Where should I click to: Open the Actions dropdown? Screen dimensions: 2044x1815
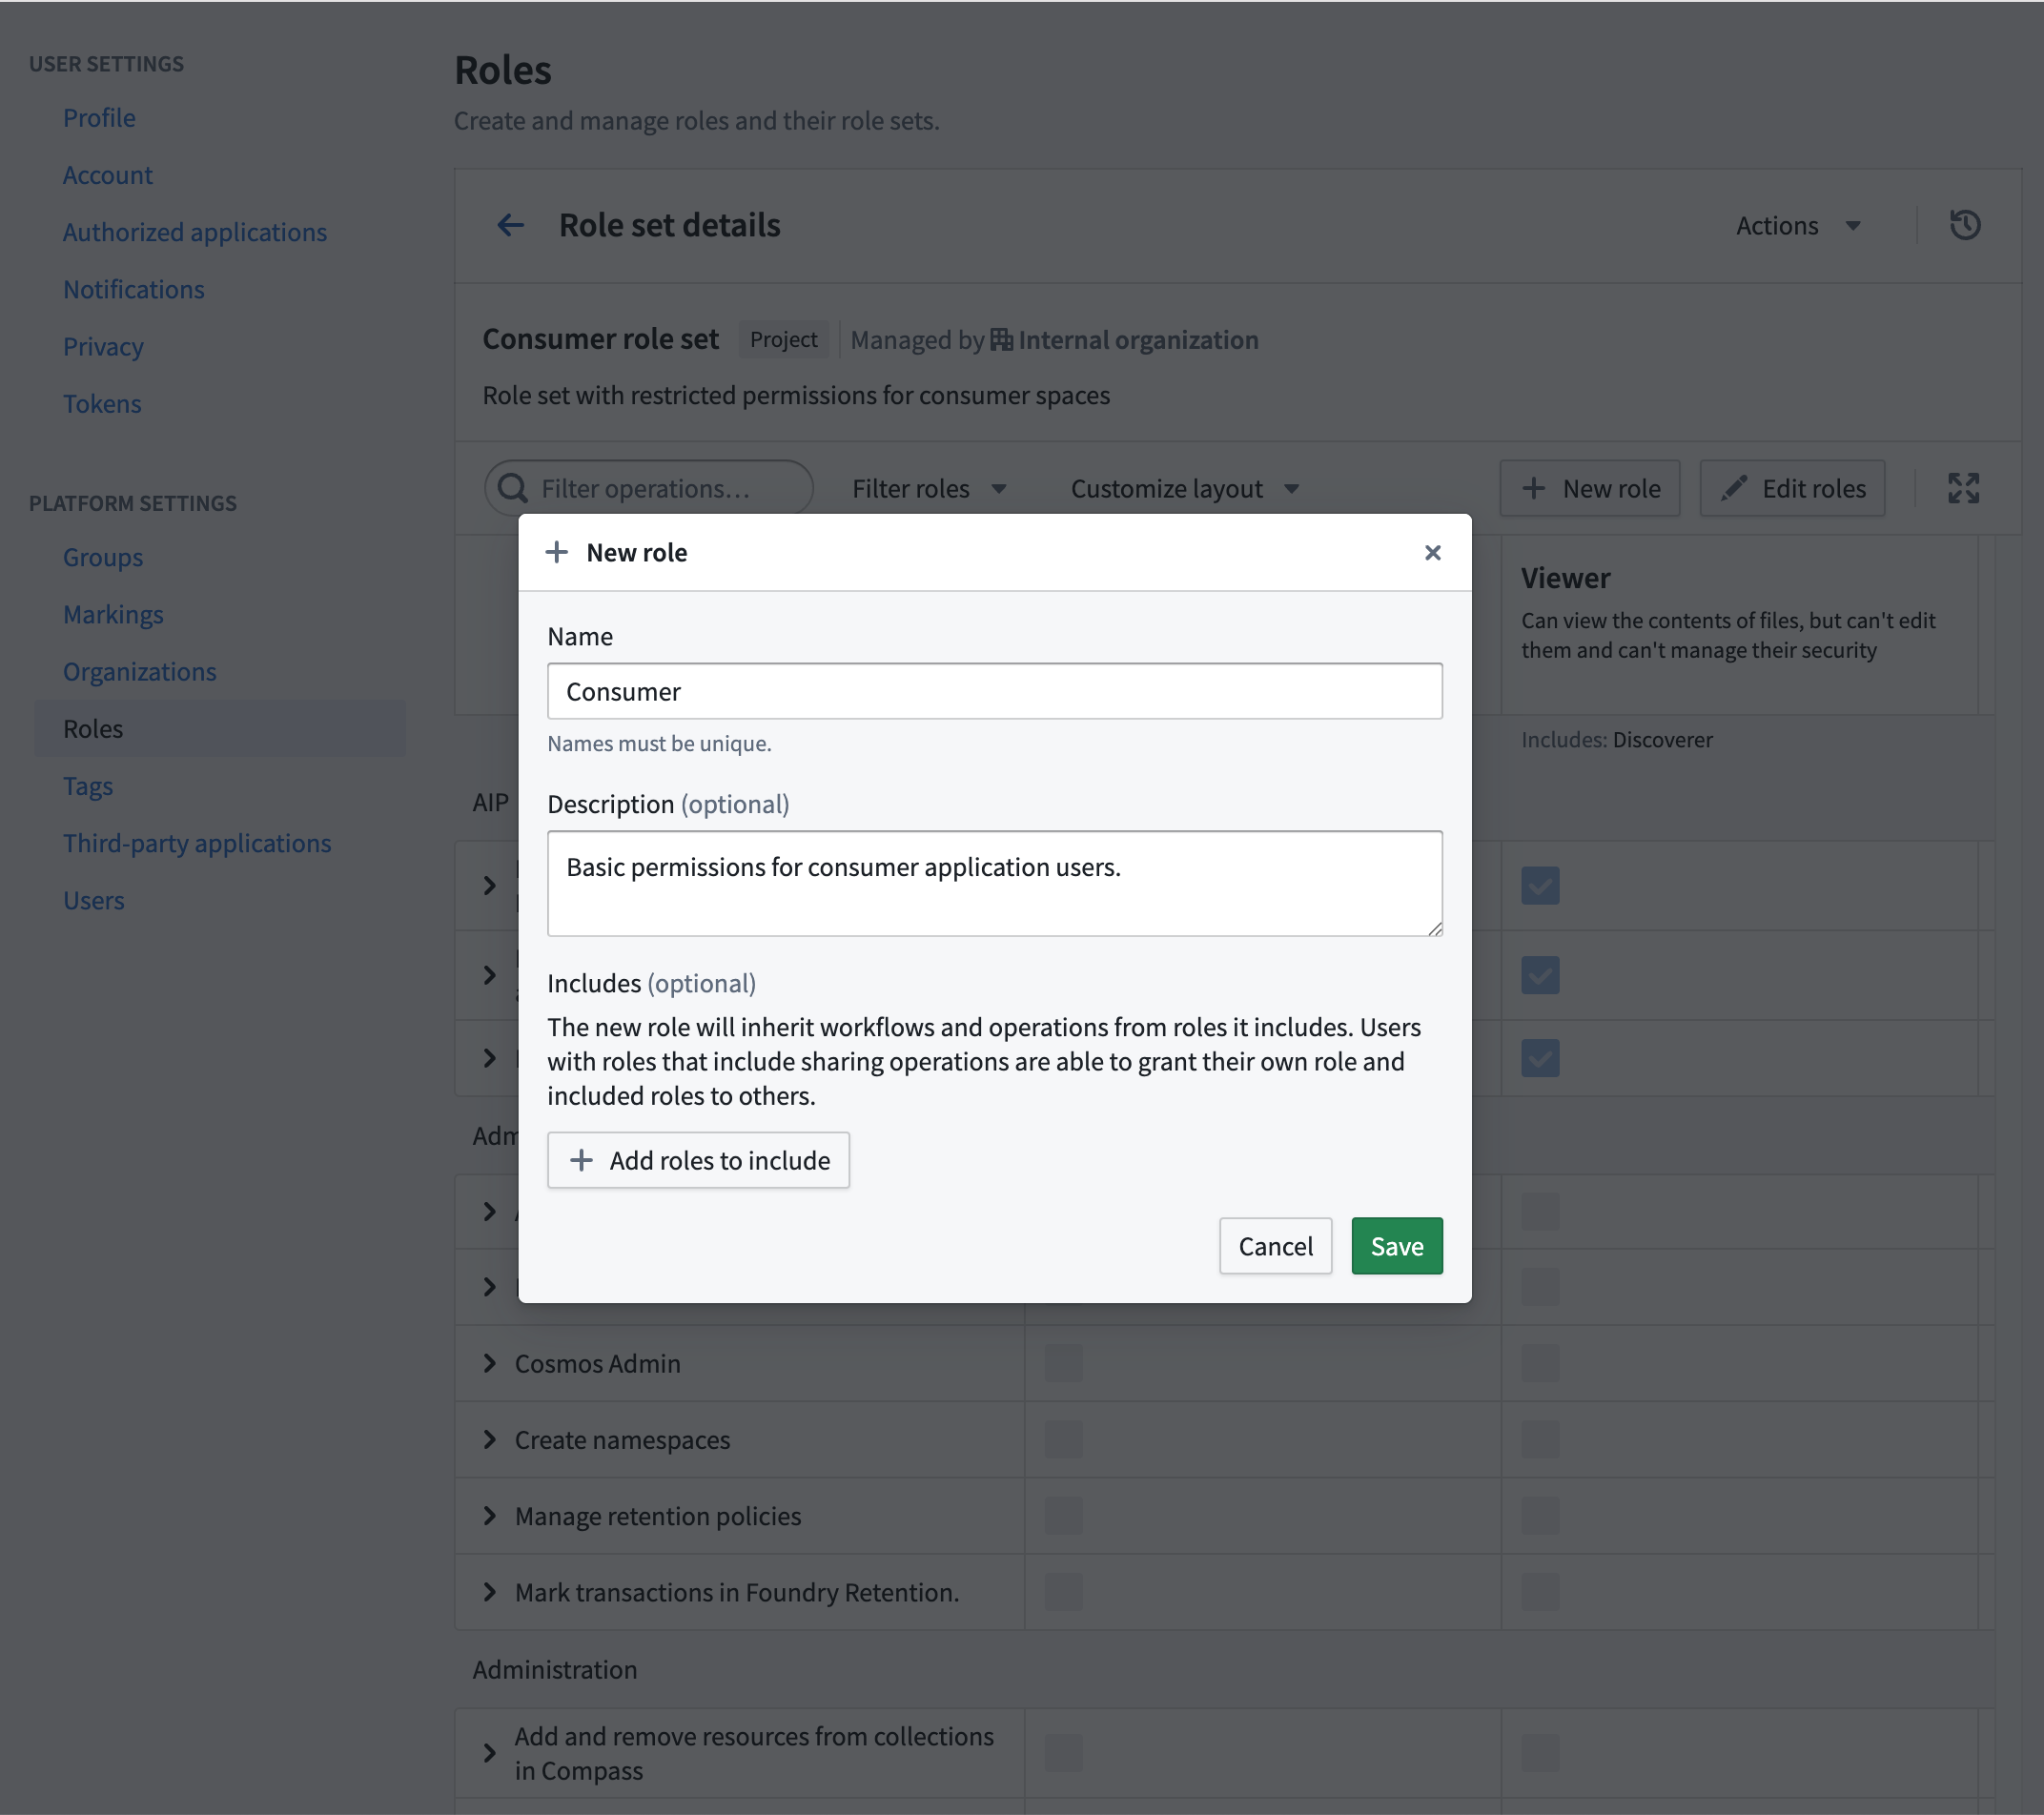click(x=1798, y=226)
